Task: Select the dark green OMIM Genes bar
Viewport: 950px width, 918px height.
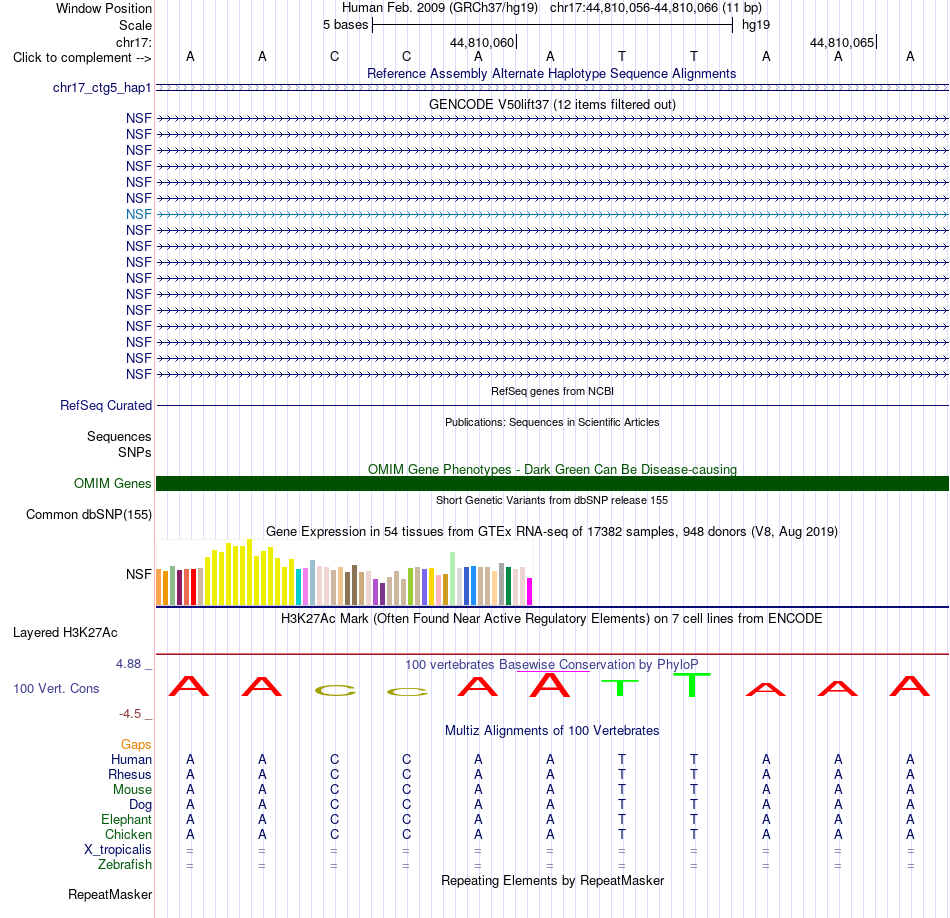Action: [552, 484]
